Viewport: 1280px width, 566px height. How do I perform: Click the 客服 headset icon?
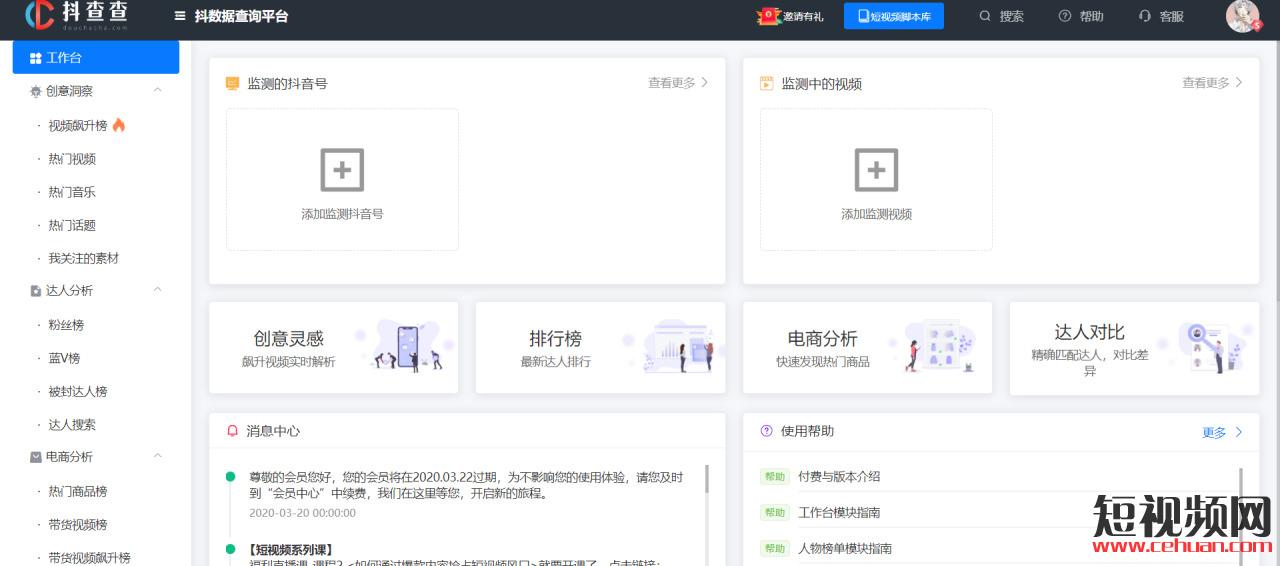point(1145,16)
